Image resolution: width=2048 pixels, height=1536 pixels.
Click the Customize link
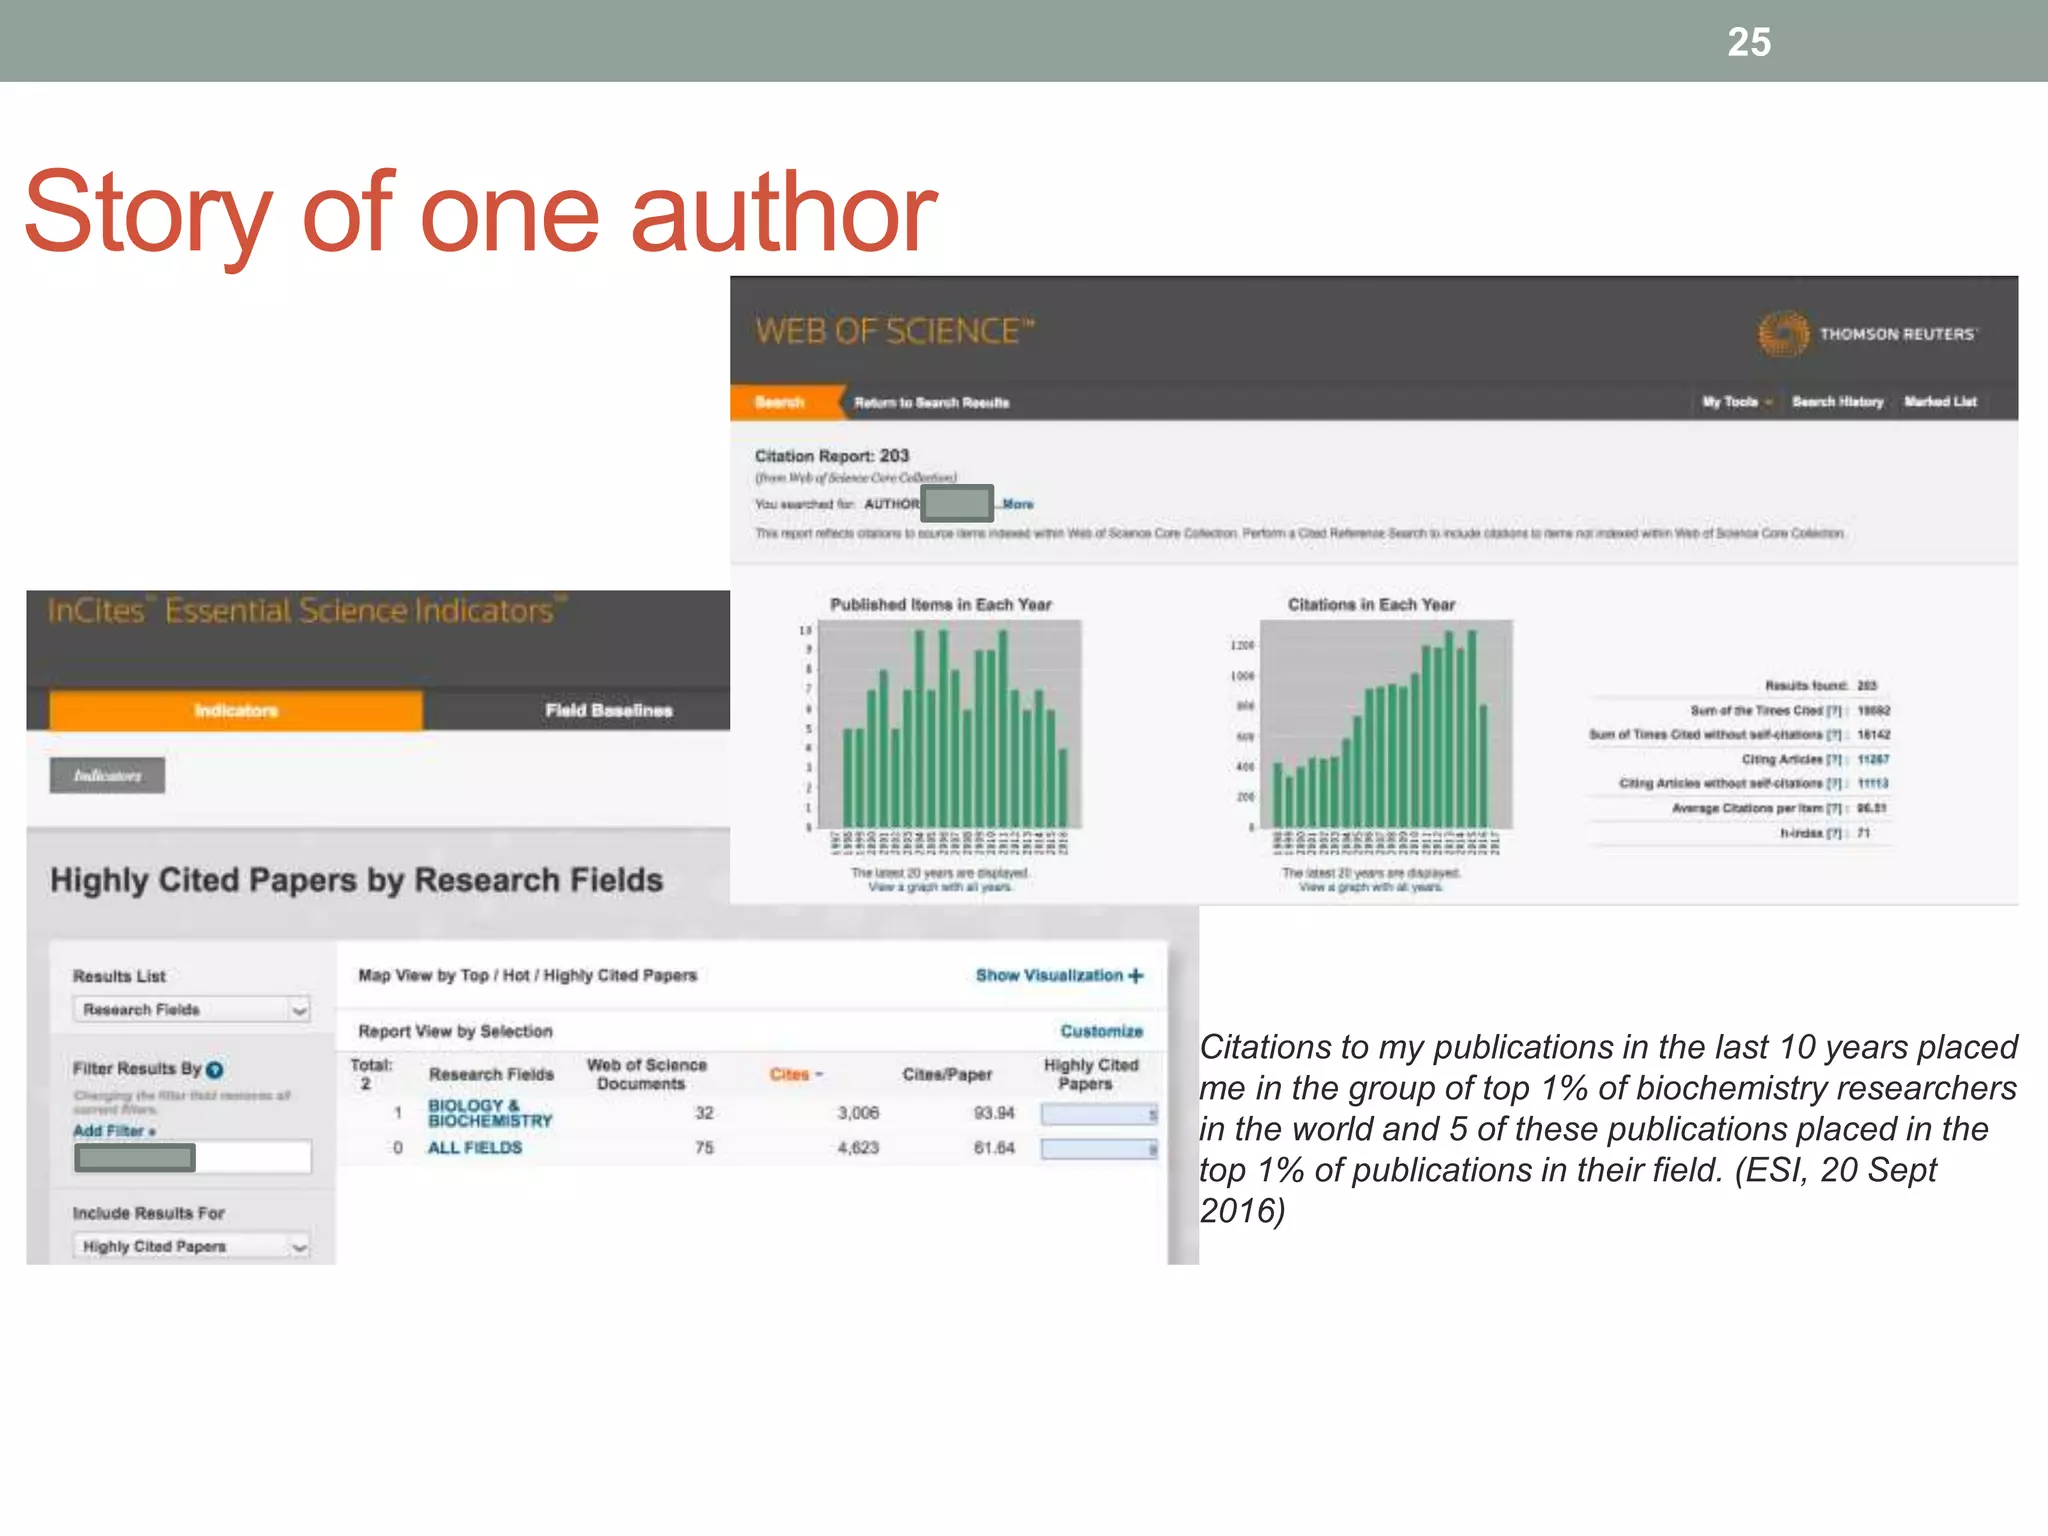click(1101, 1031)
